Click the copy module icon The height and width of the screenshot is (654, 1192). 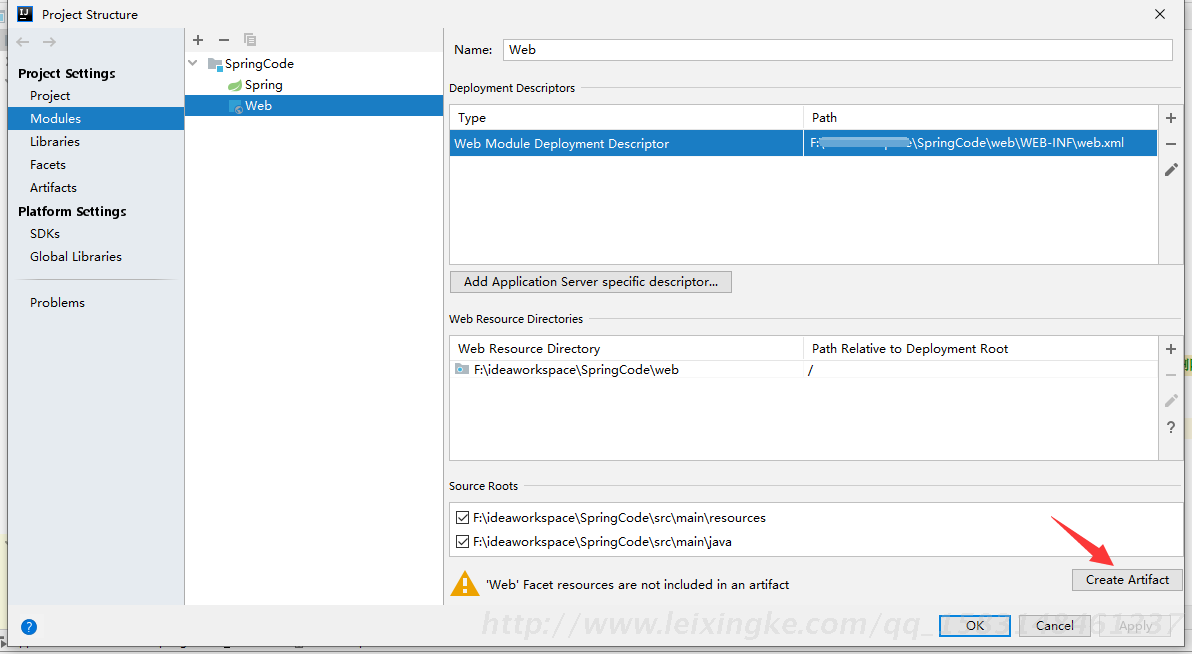point(250,40)
